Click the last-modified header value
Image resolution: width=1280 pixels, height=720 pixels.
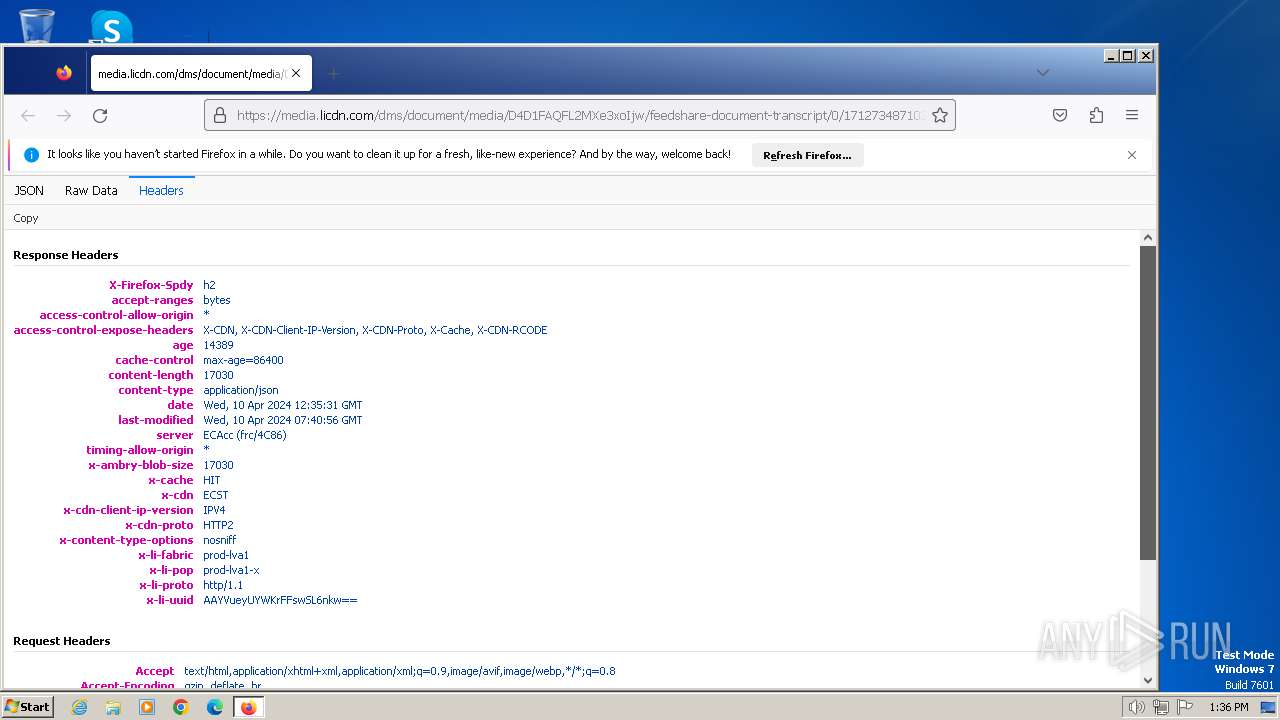click(283, 420)
